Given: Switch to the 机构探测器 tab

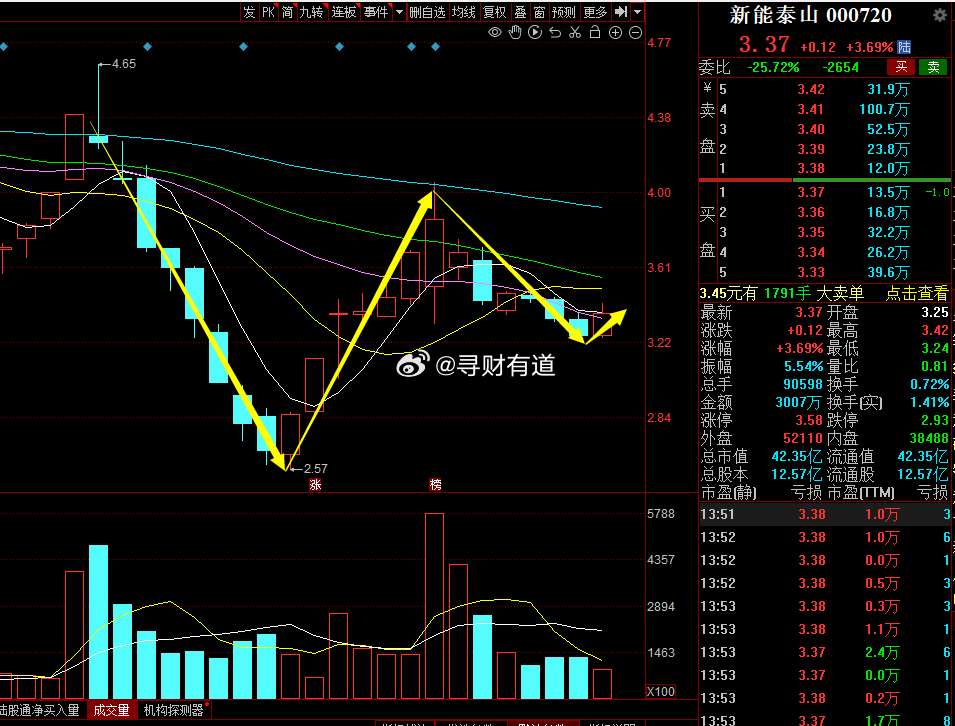Looking at the screenshot, I should [173, 710].
